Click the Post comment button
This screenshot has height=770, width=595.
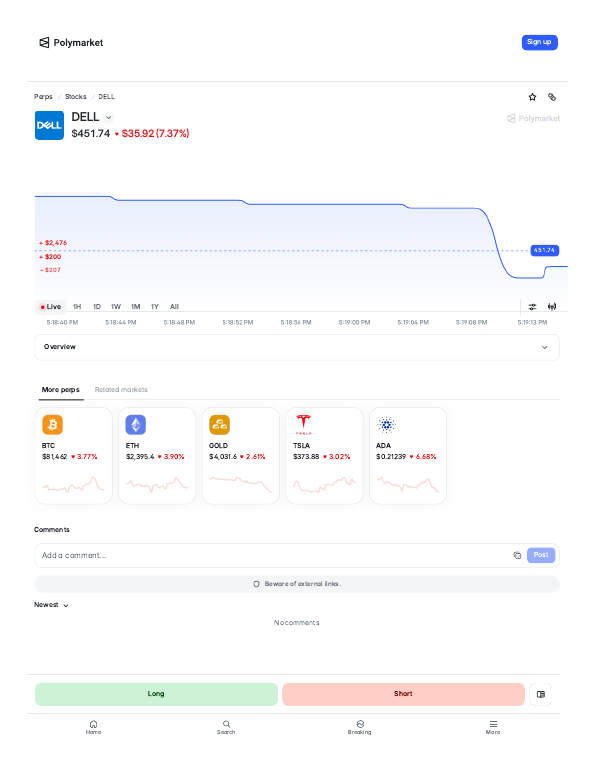click(541, 555)
